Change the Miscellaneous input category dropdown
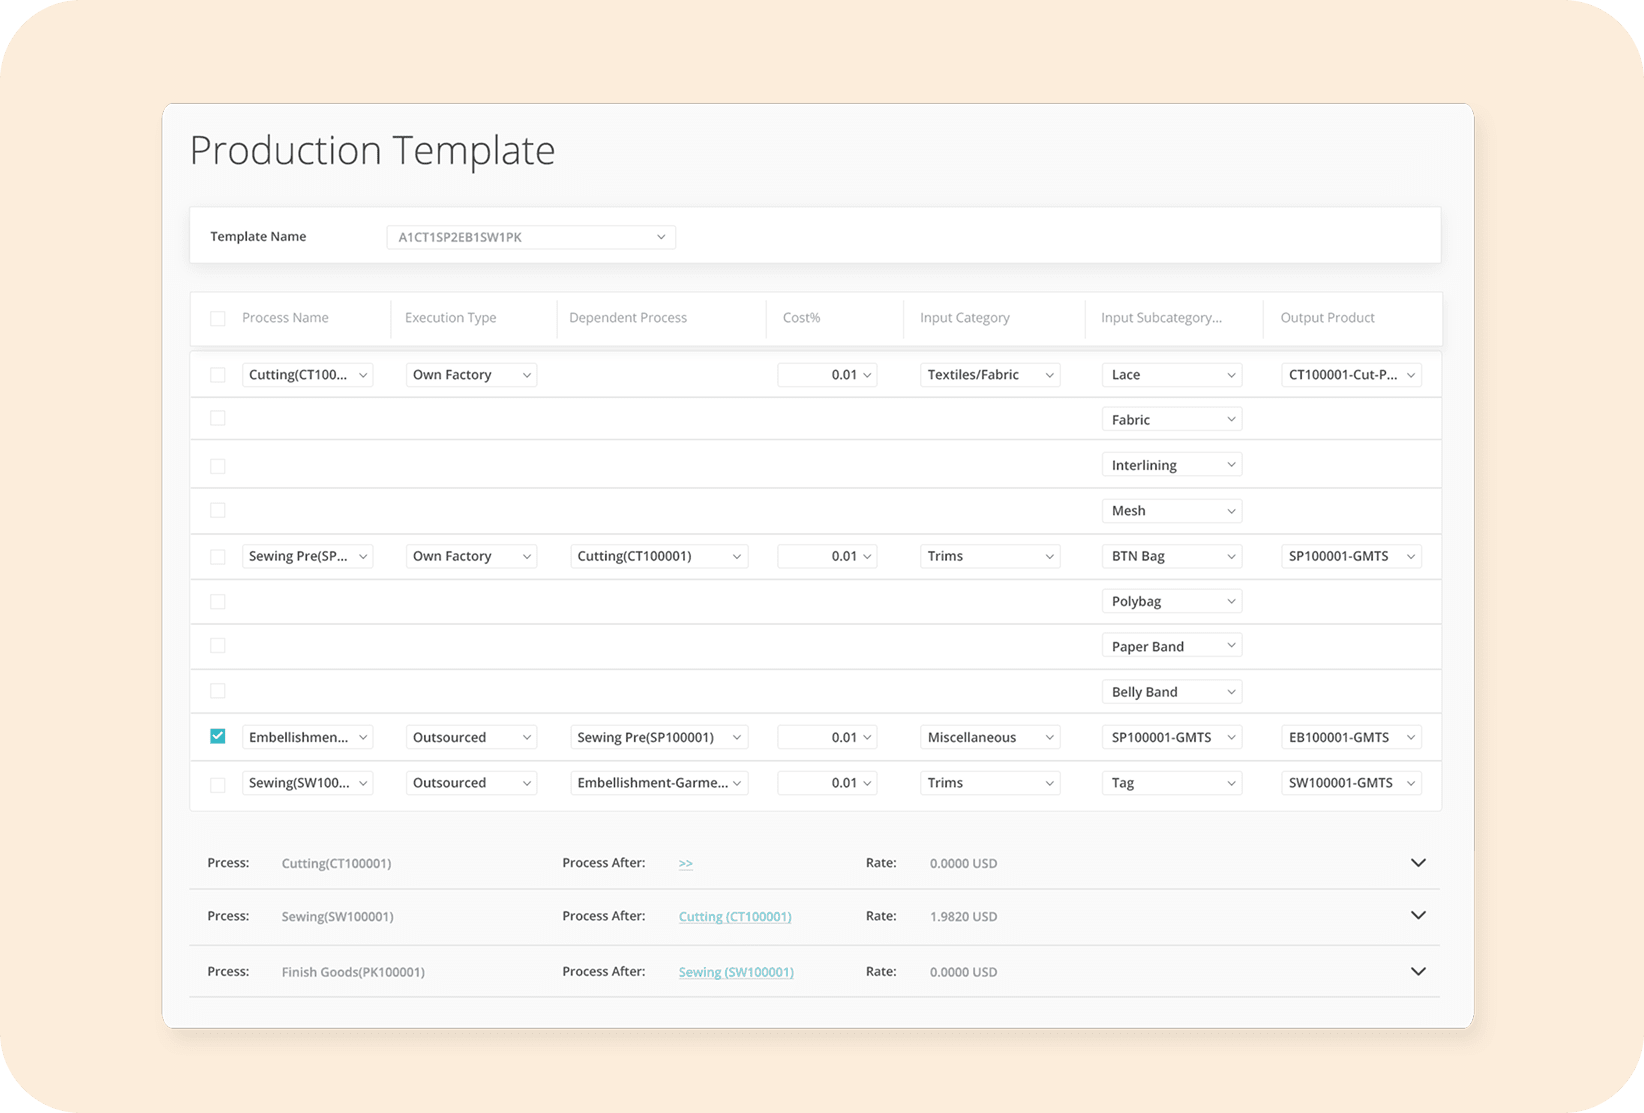The height and width of the screenshot is (1113, 1644). (989, 737)
